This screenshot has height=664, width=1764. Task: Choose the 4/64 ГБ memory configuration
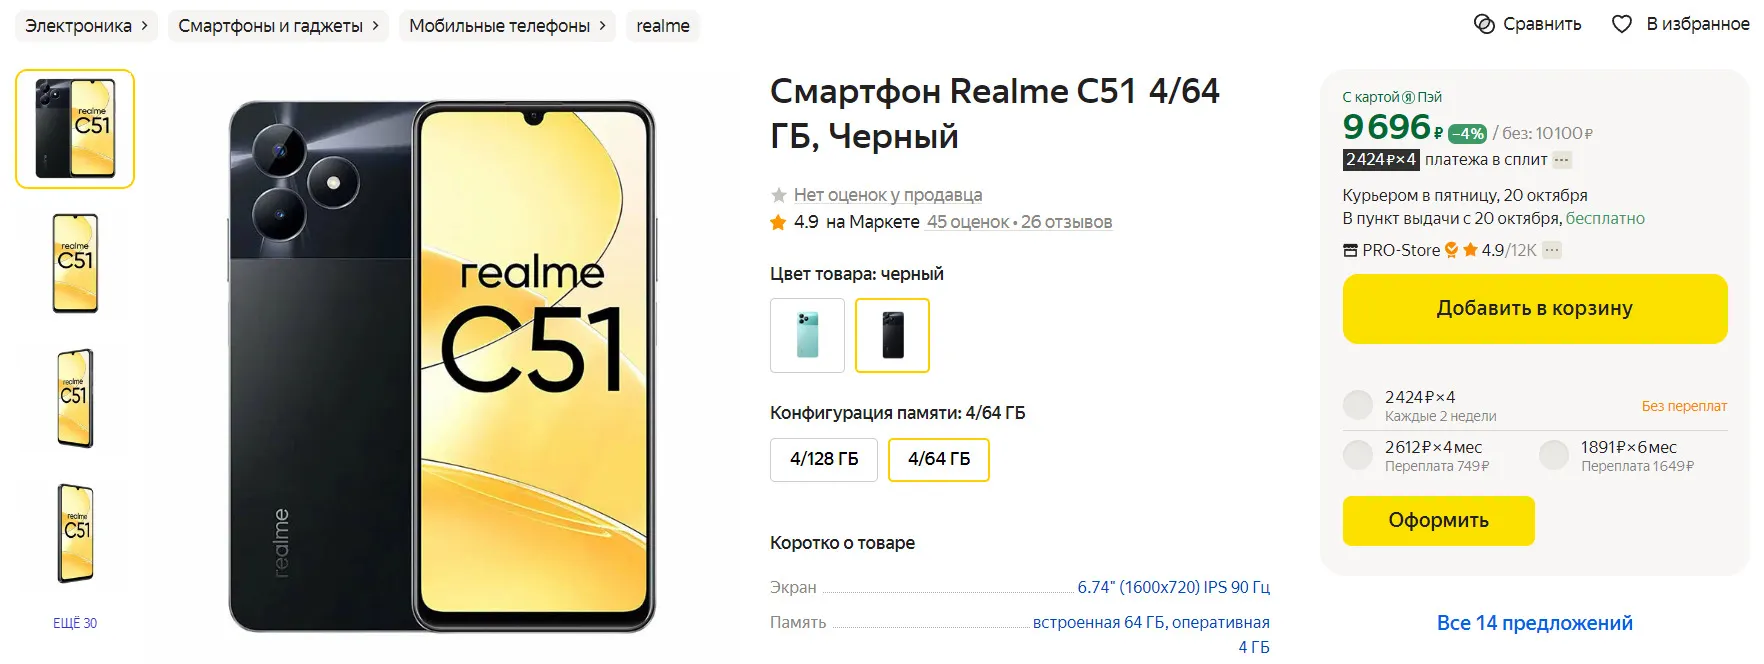point(939,459)
